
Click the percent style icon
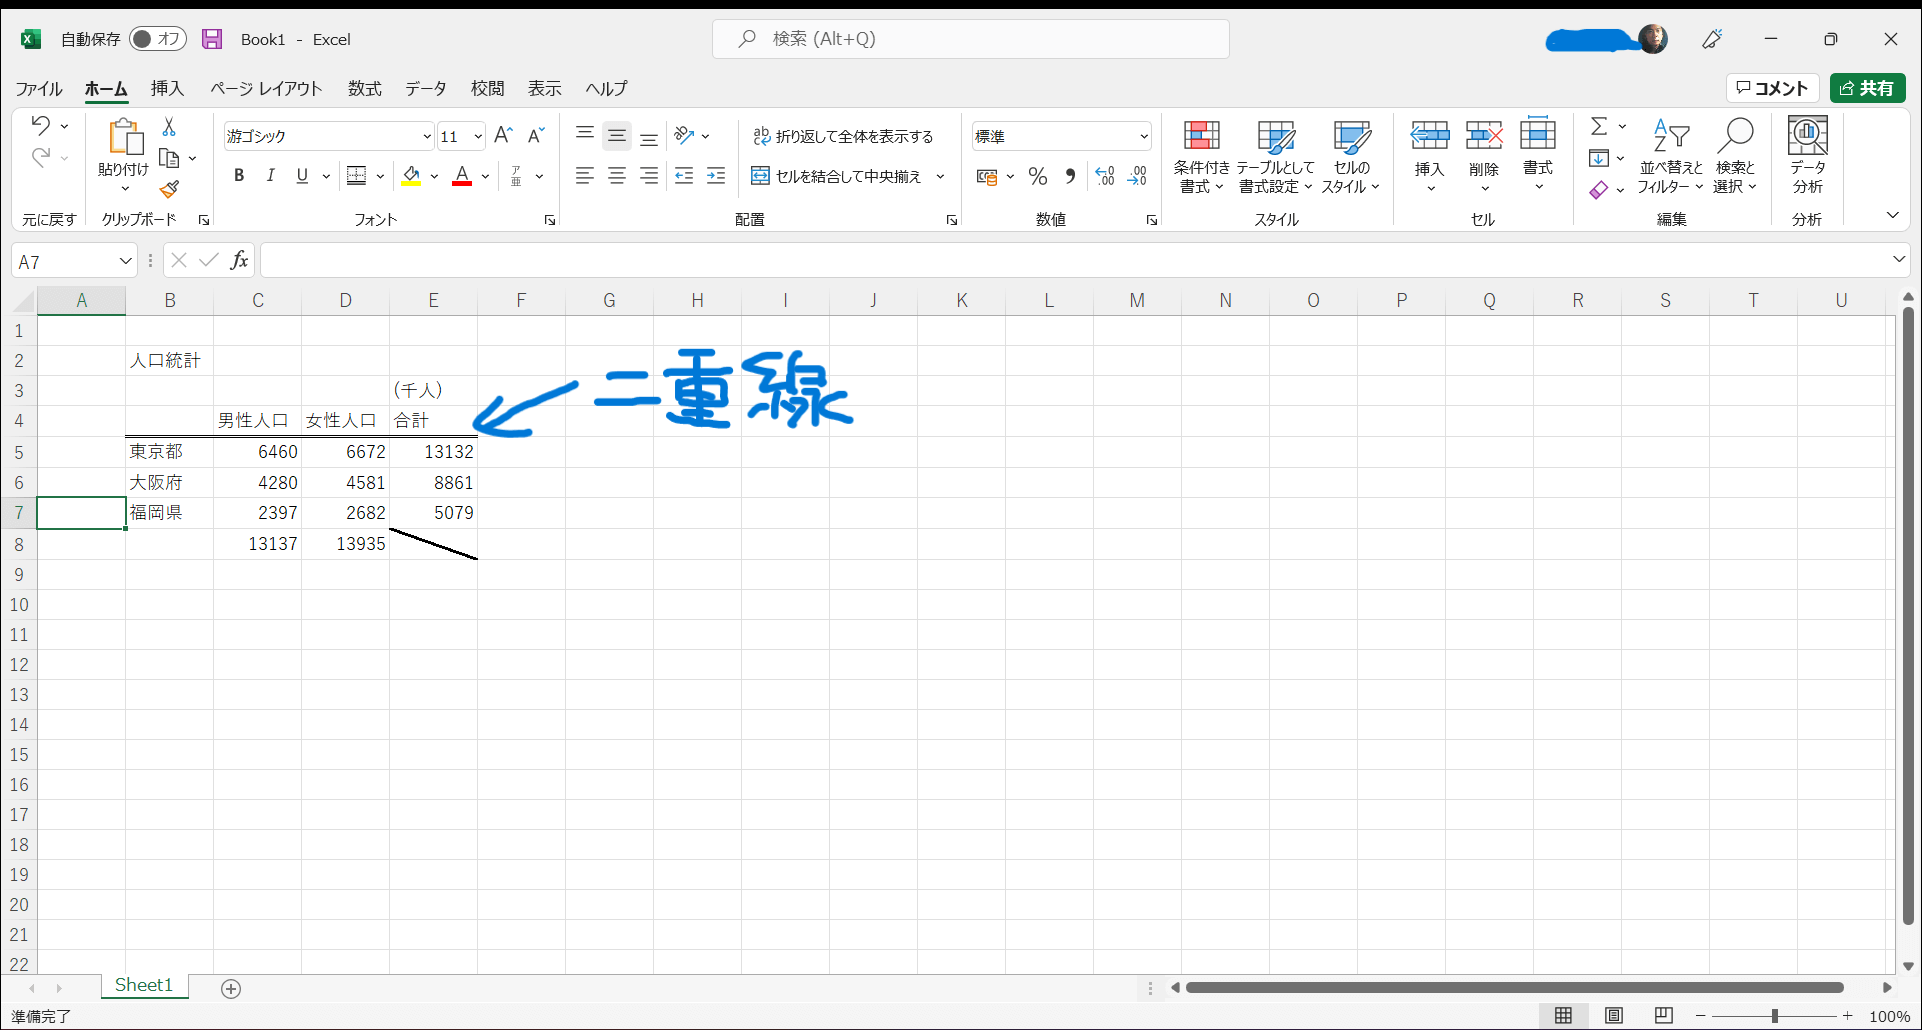tap(1038, 177)
